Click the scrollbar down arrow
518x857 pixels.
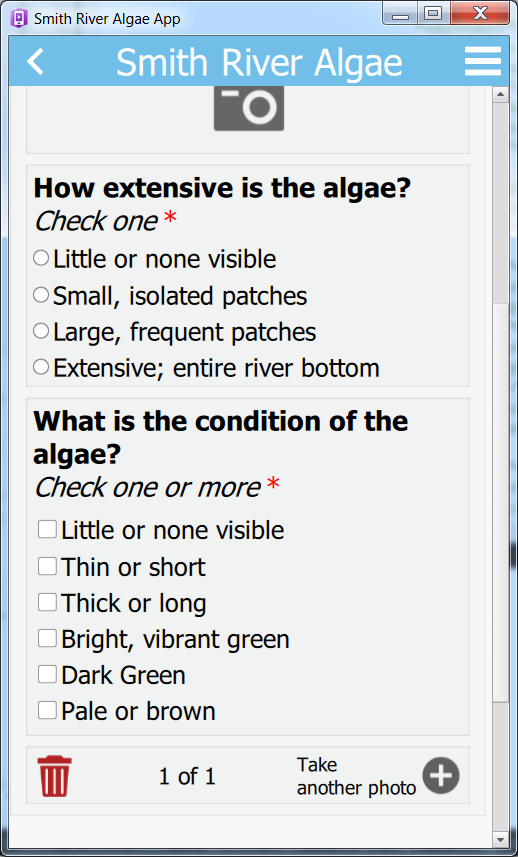click(x=501, y=838)
